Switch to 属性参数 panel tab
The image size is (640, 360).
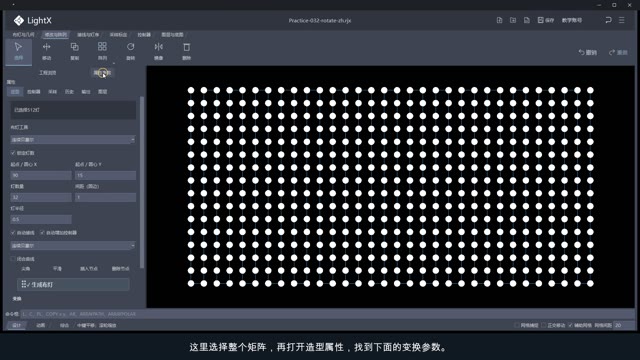tap(102, 73)
